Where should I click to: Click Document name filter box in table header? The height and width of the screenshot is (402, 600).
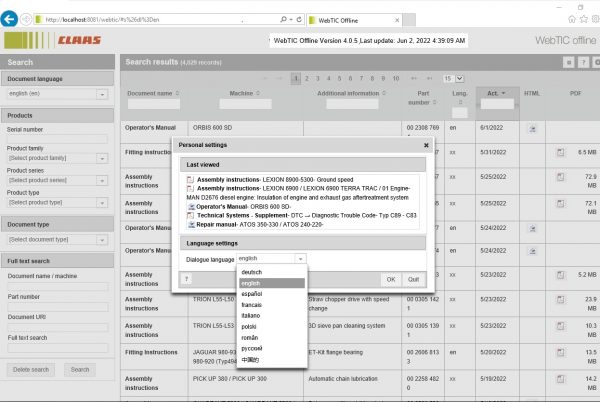(153, 104)
